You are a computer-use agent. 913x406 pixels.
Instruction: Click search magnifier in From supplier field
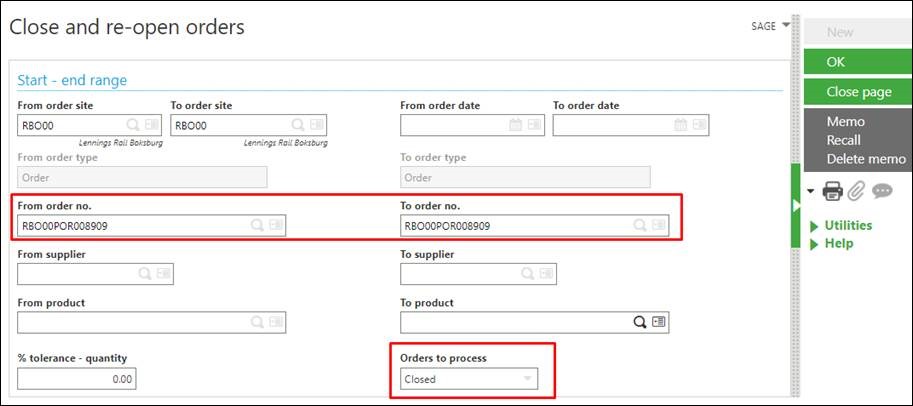coord(145,274)
